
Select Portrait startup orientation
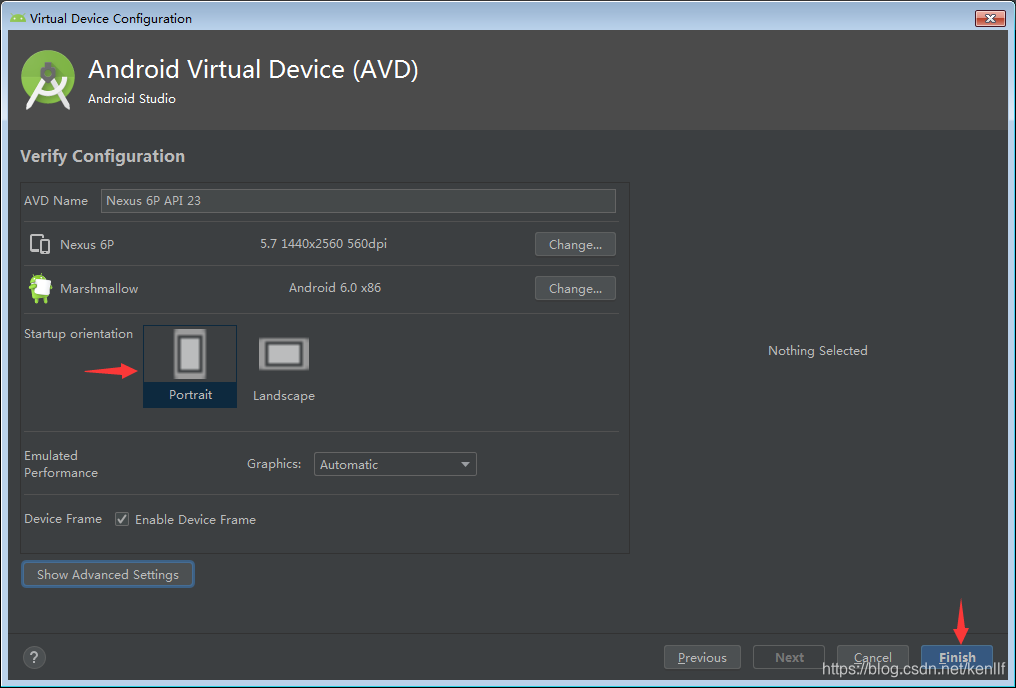tap(190, 366)
